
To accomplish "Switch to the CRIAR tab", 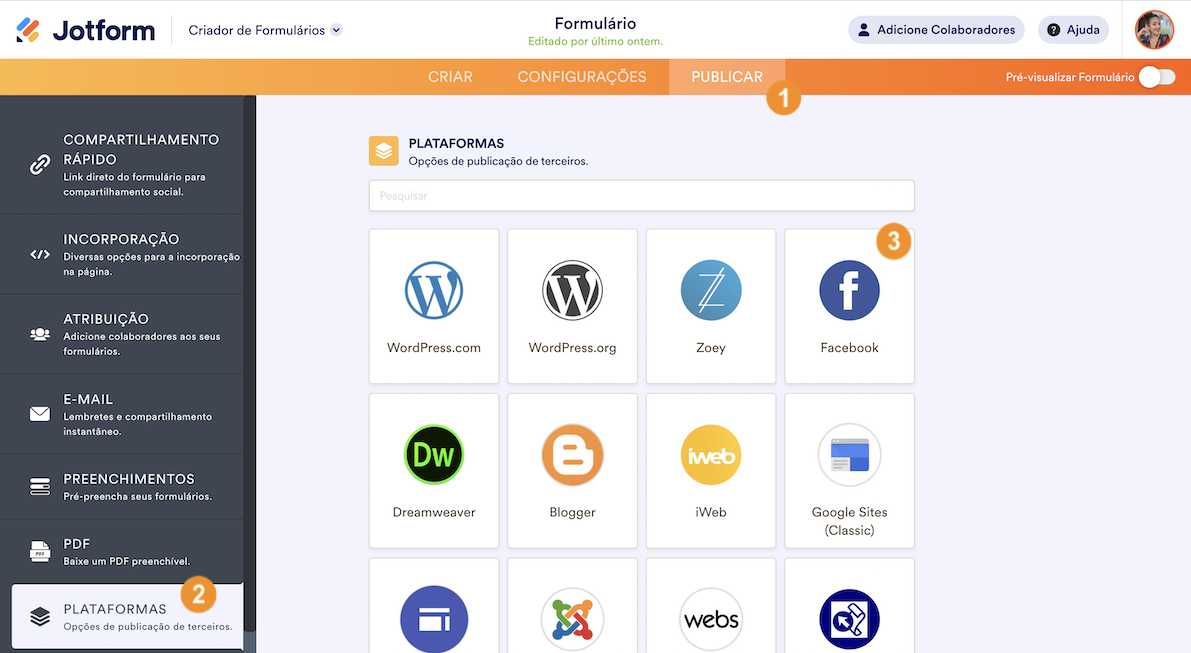I will [x=450, y=77].
